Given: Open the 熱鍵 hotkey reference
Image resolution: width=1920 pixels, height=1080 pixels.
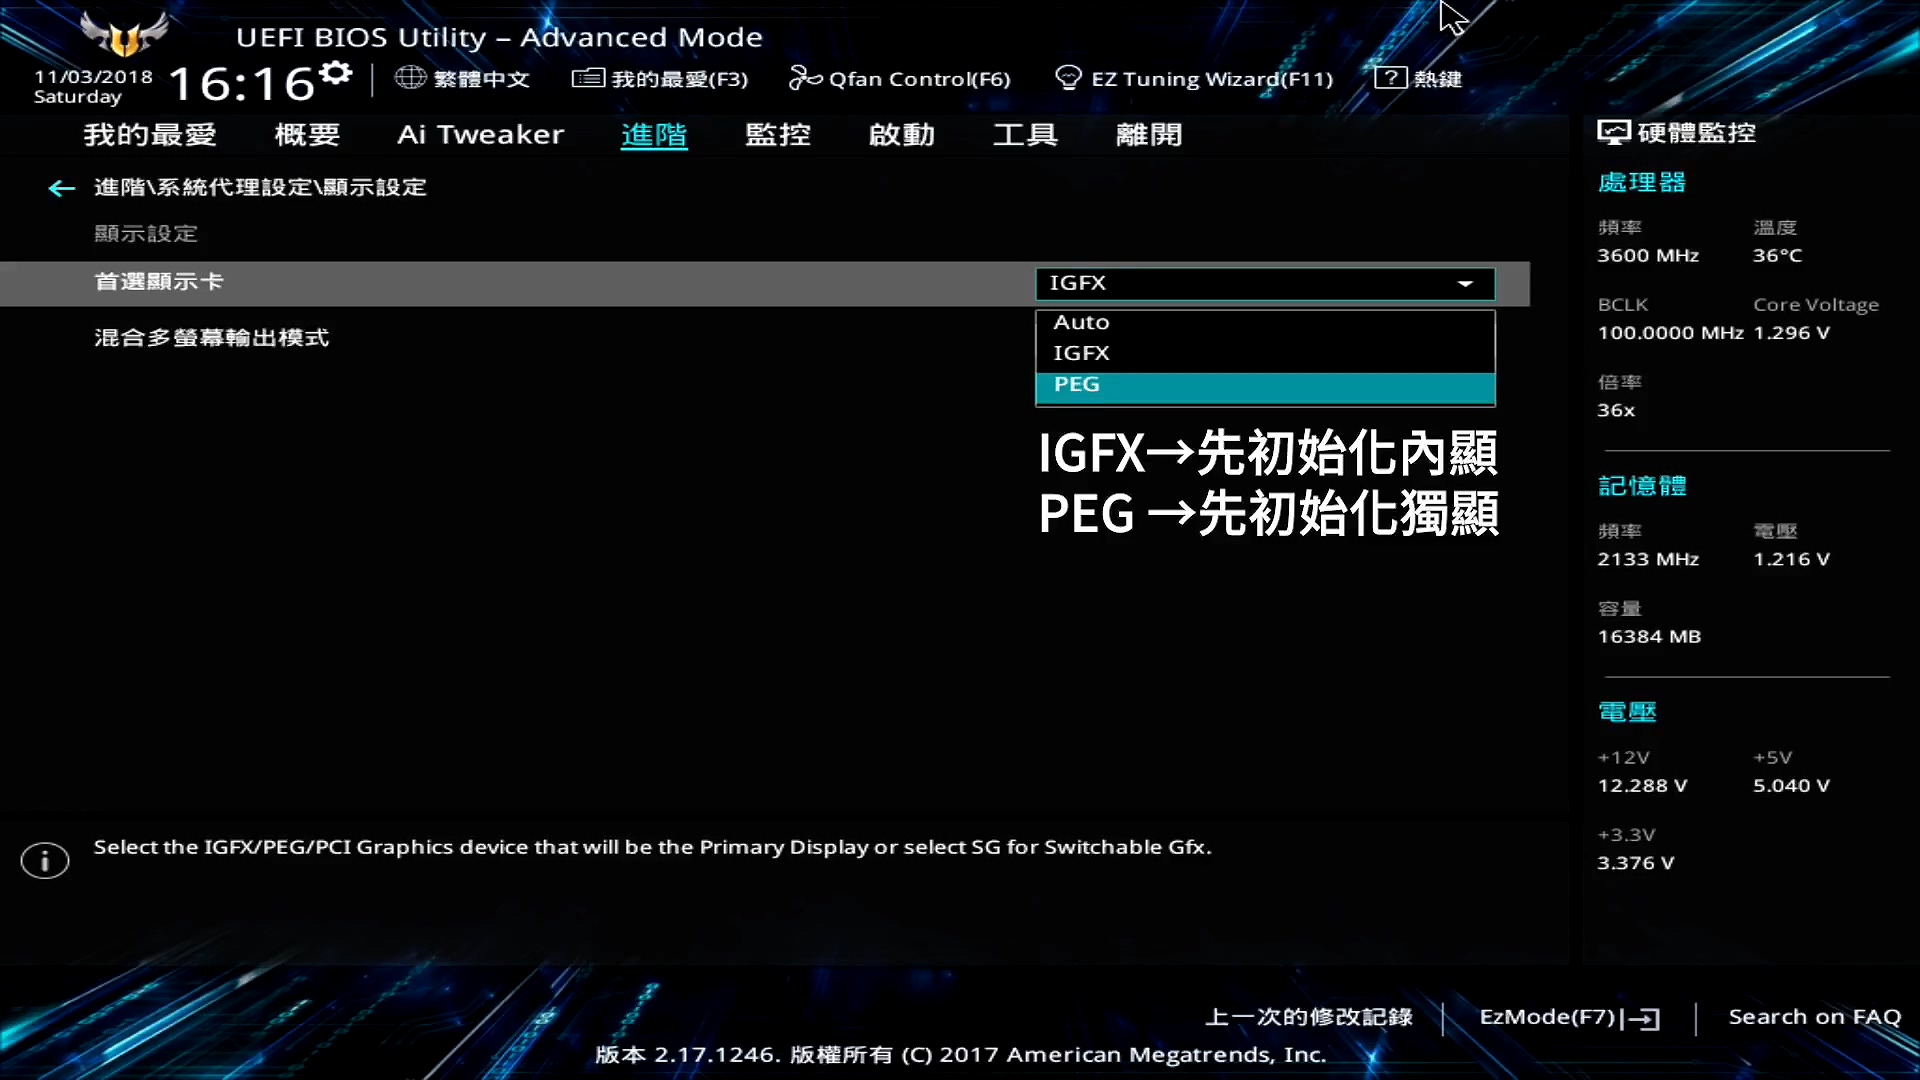Looking at the screenshot, I should (1390, 77).
